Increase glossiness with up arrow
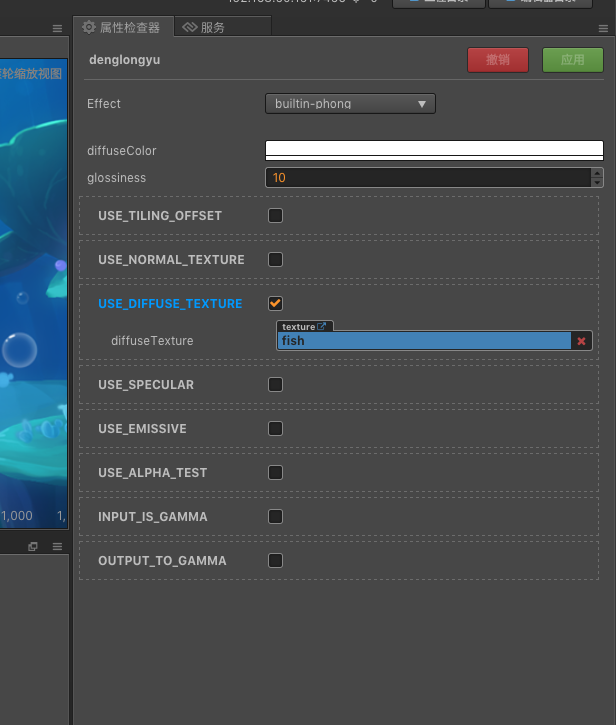The image size is (616, 725). coord(597,173)
